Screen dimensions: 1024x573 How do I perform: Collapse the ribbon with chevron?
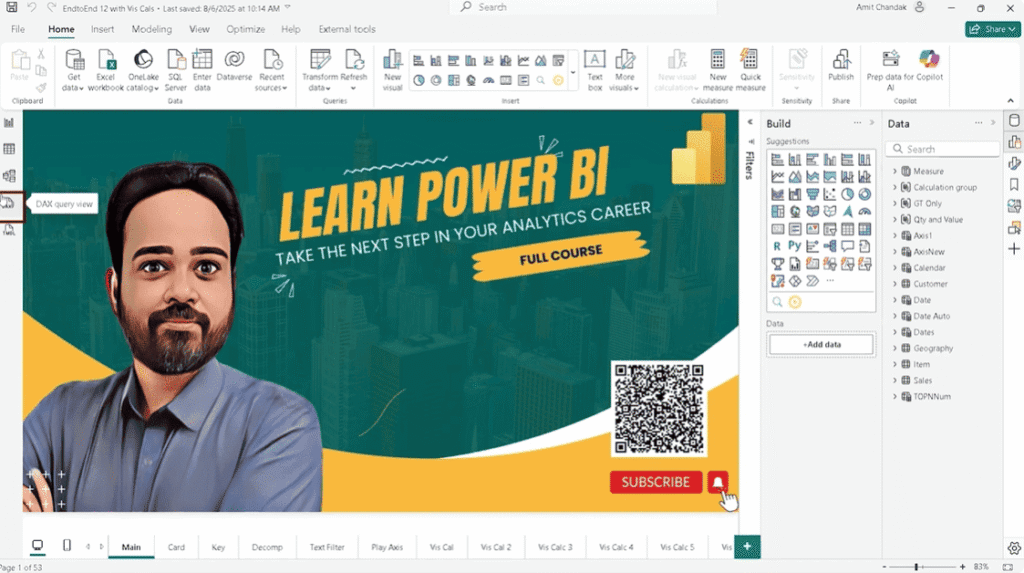click(1010, 101)
